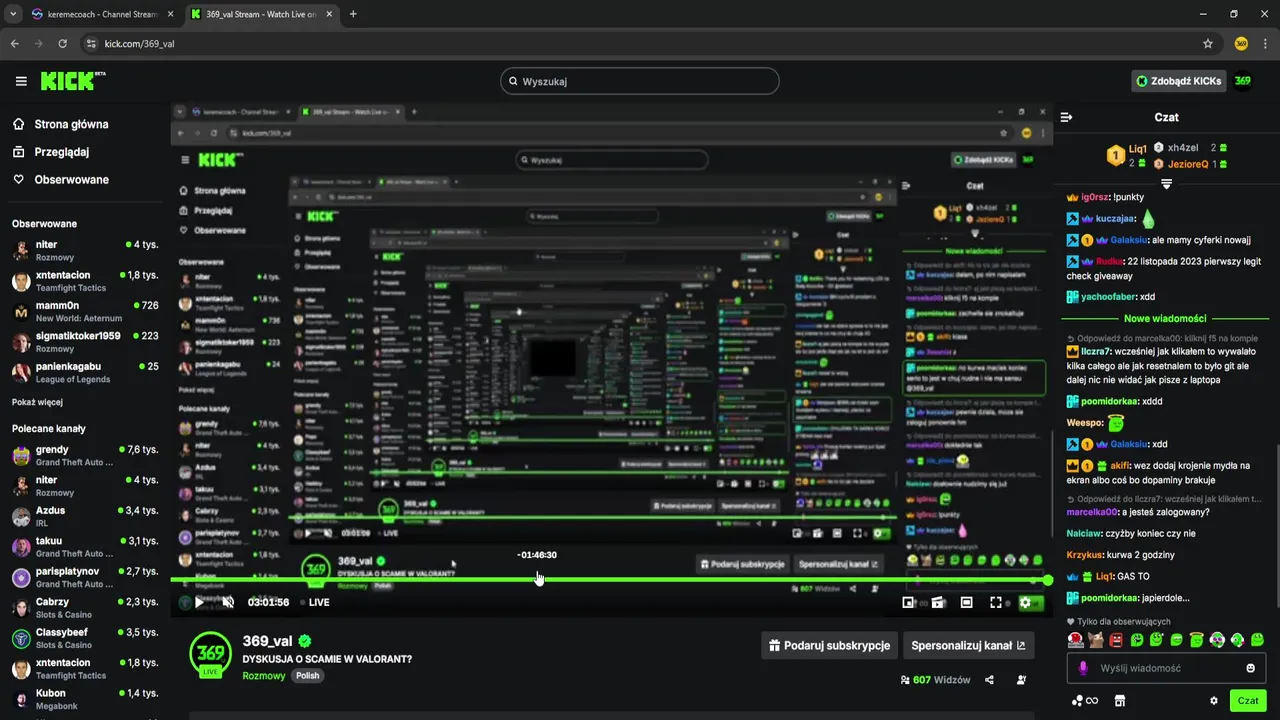Insert red headphones emote in chat

coord(1075,640)
